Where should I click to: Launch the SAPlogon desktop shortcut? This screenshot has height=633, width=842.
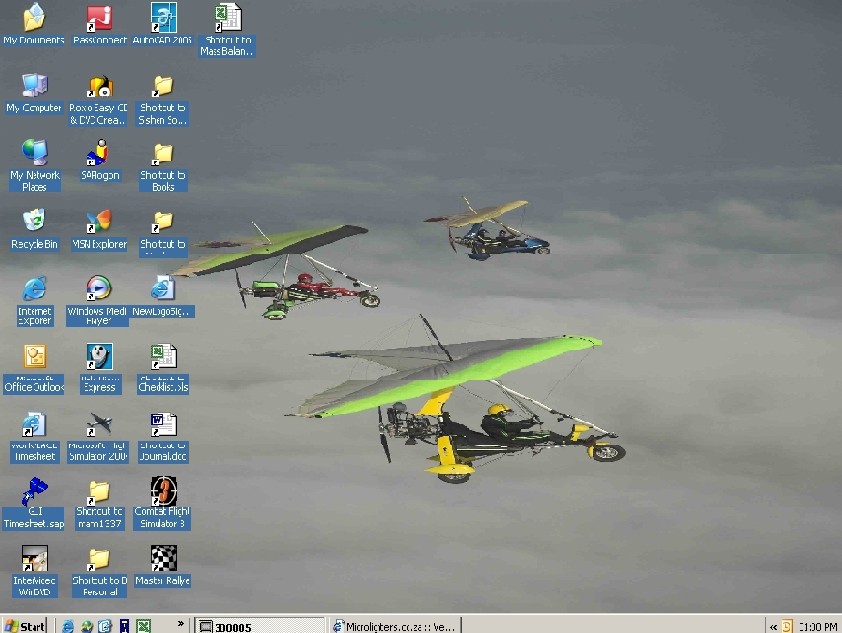(100, 160)
